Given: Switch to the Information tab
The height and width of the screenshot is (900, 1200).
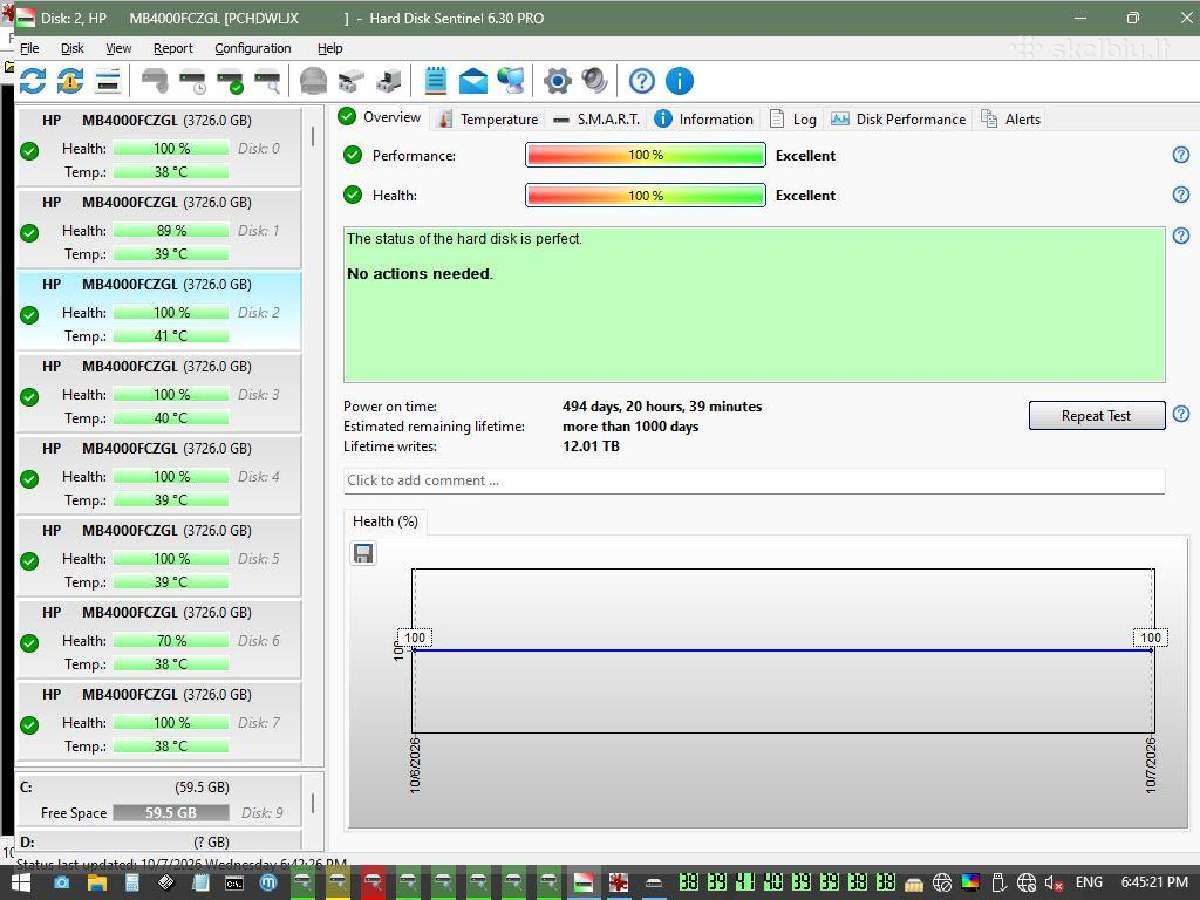Looking at the screenshot, I should click(704, 119).
